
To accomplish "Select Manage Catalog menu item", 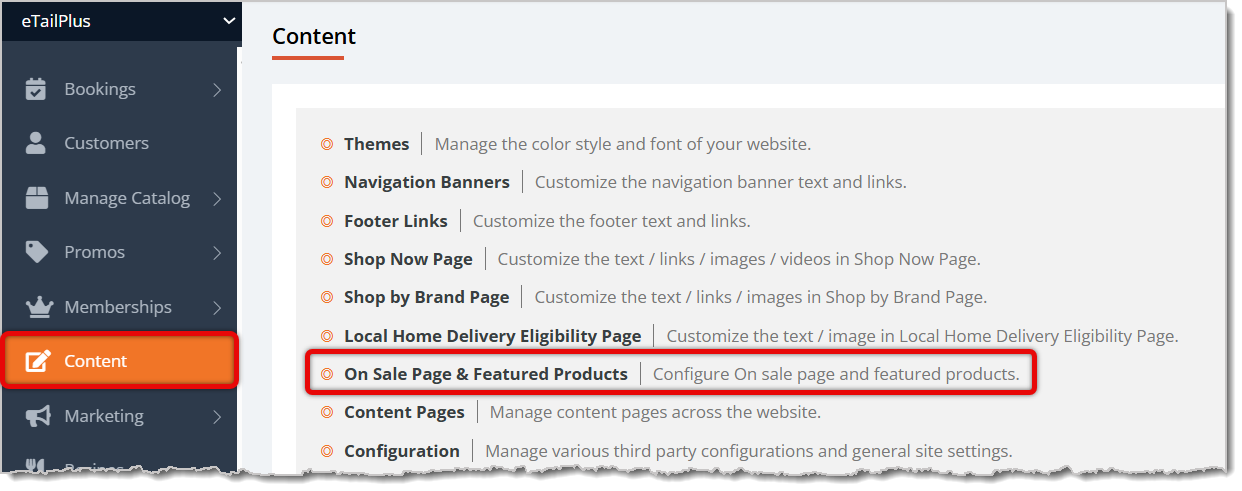I will pyautogui.click(x=127, y=198).
